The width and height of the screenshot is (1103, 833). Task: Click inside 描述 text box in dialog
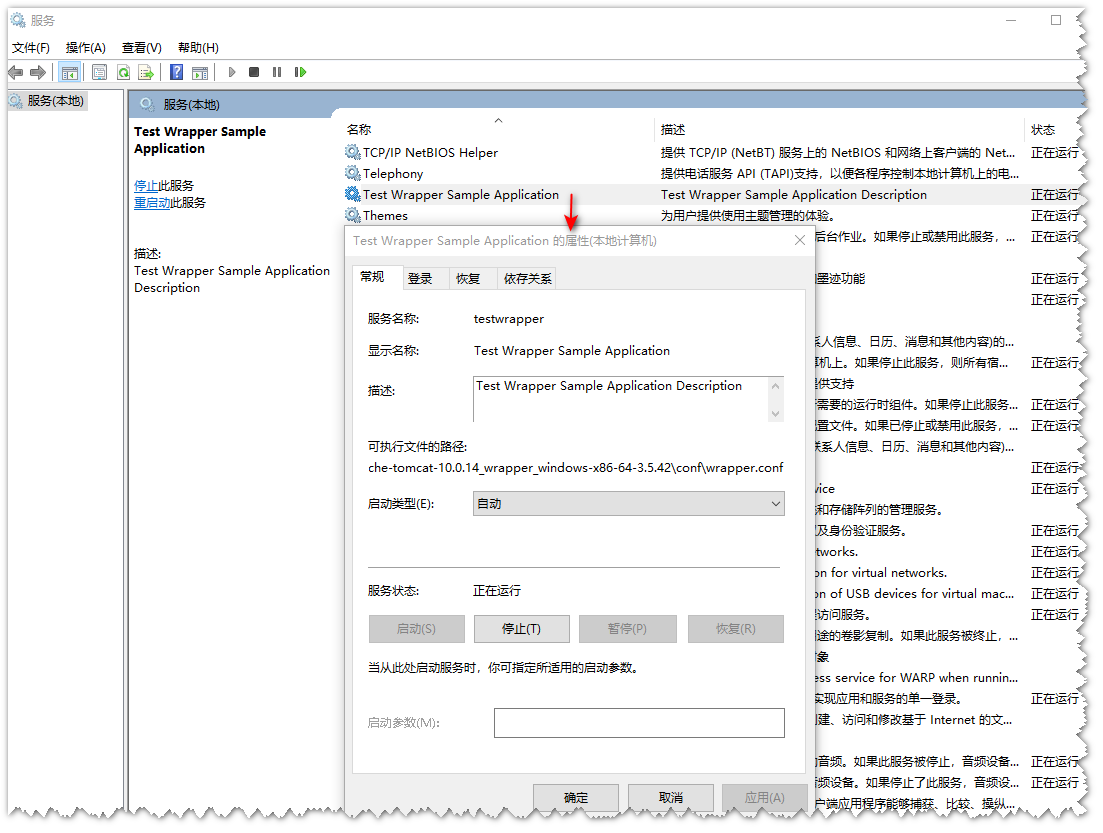[x=620, y=399]
